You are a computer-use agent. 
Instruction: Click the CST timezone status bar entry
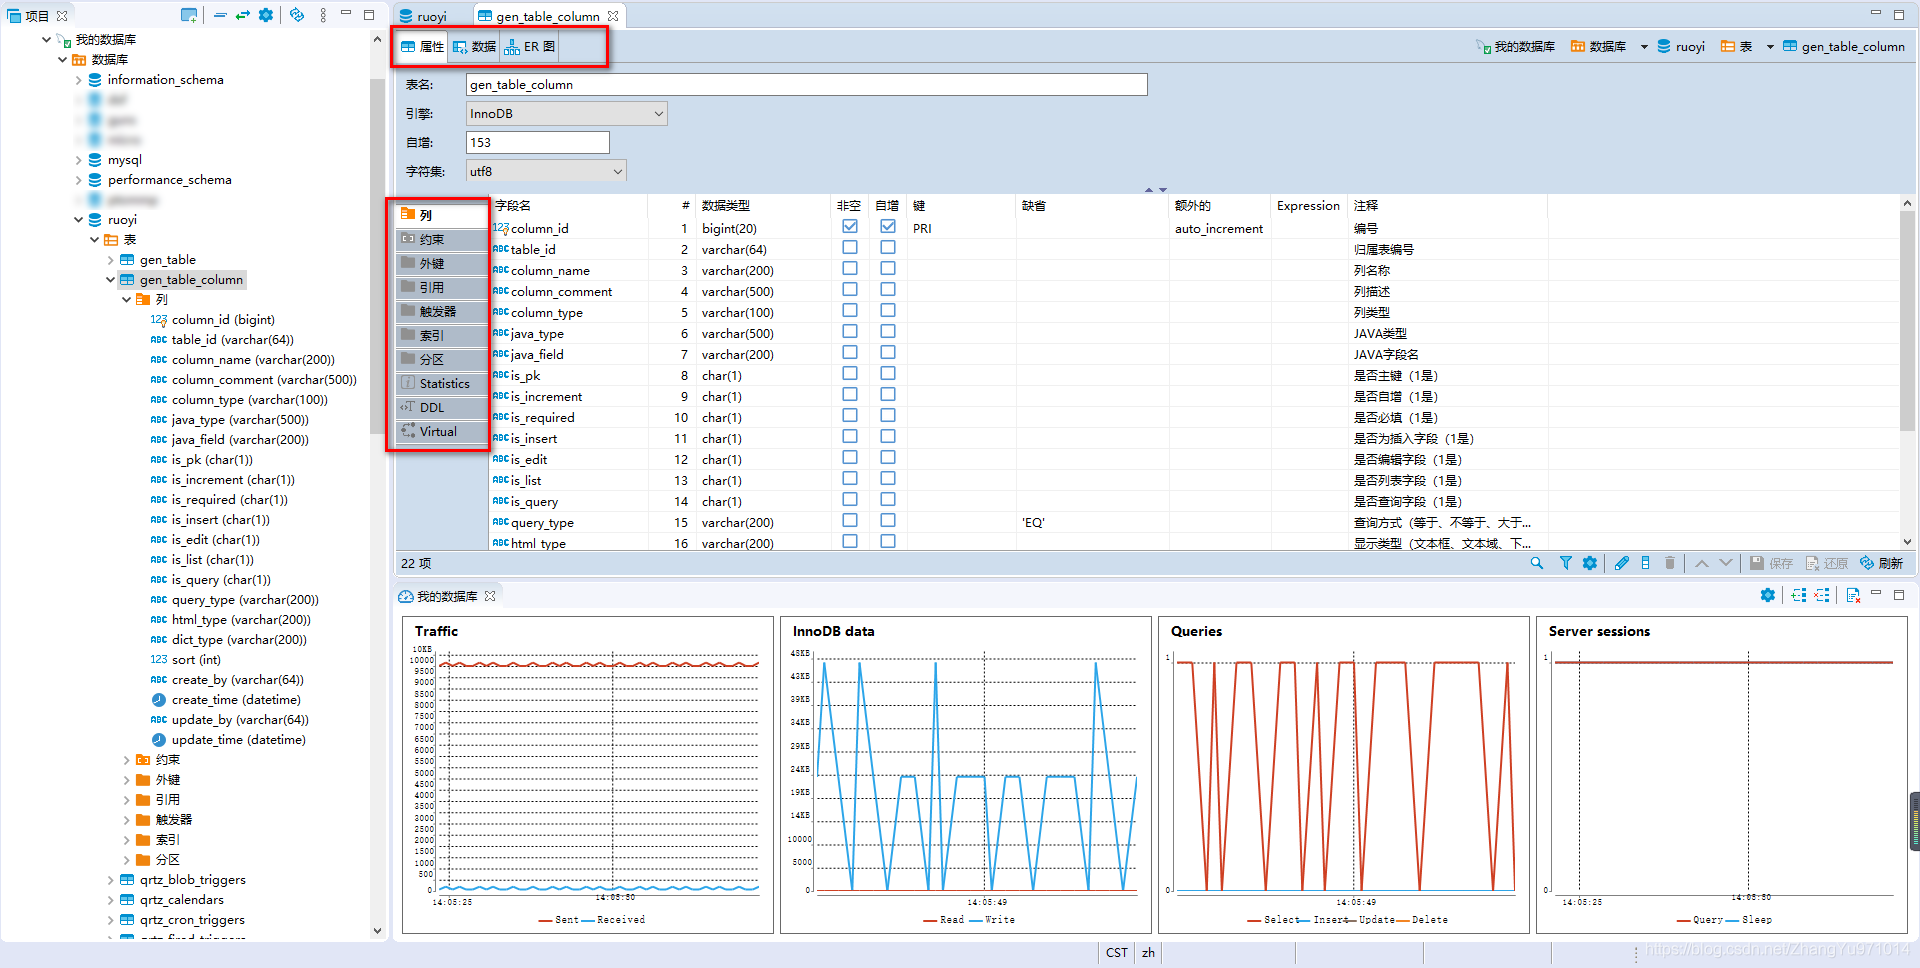[x=1117, y=953]
